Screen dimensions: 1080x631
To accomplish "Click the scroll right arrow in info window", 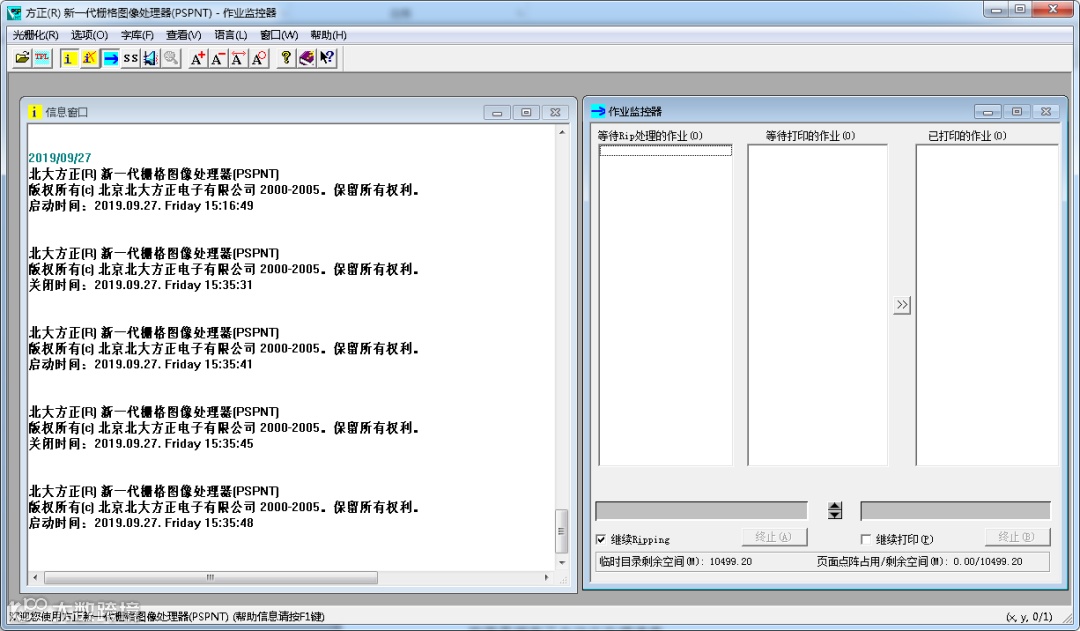I will [547, 577].
